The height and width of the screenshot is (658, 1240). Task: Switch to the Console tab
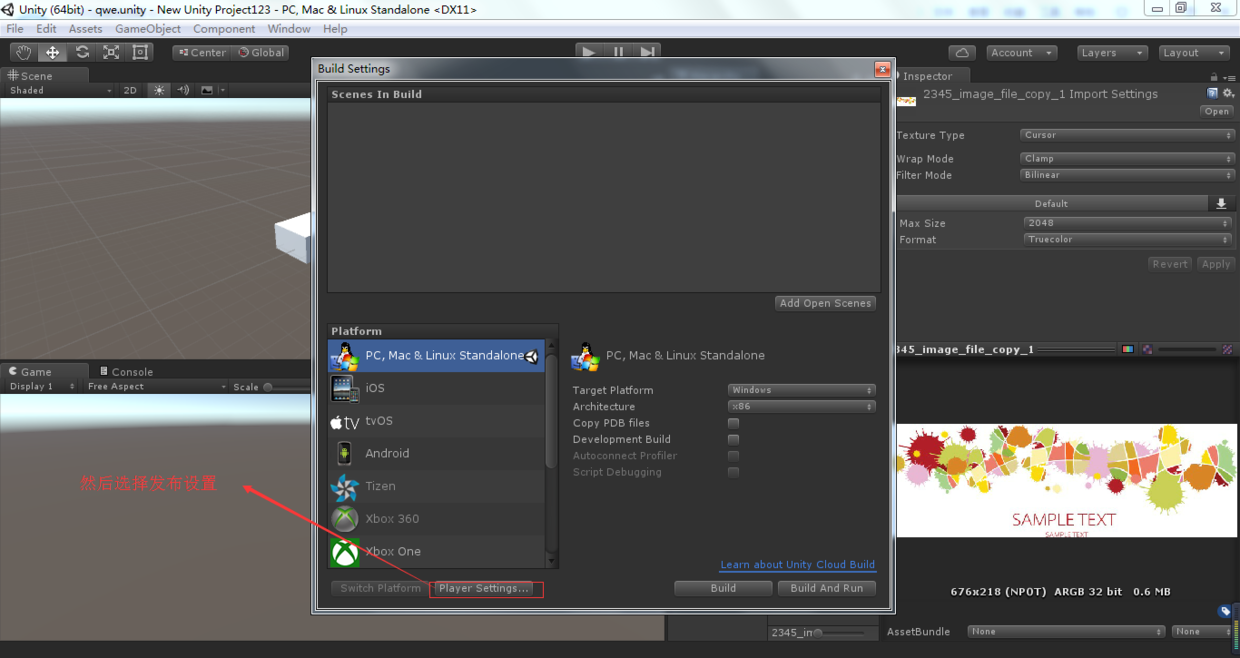131,372
